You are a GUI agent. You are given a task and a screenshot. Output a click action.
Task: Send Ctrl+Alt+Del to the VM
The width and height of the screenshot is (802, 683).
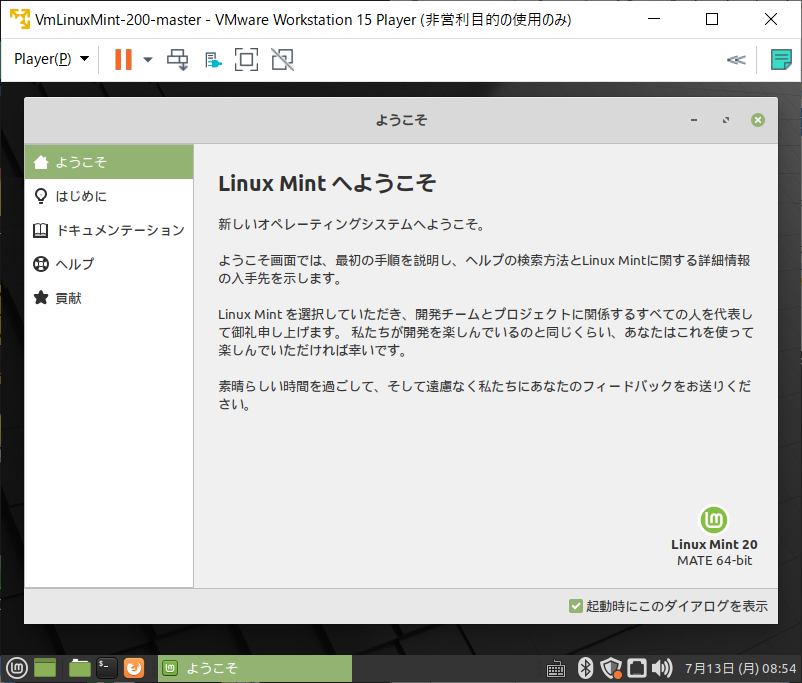click(x=178, y=59)
